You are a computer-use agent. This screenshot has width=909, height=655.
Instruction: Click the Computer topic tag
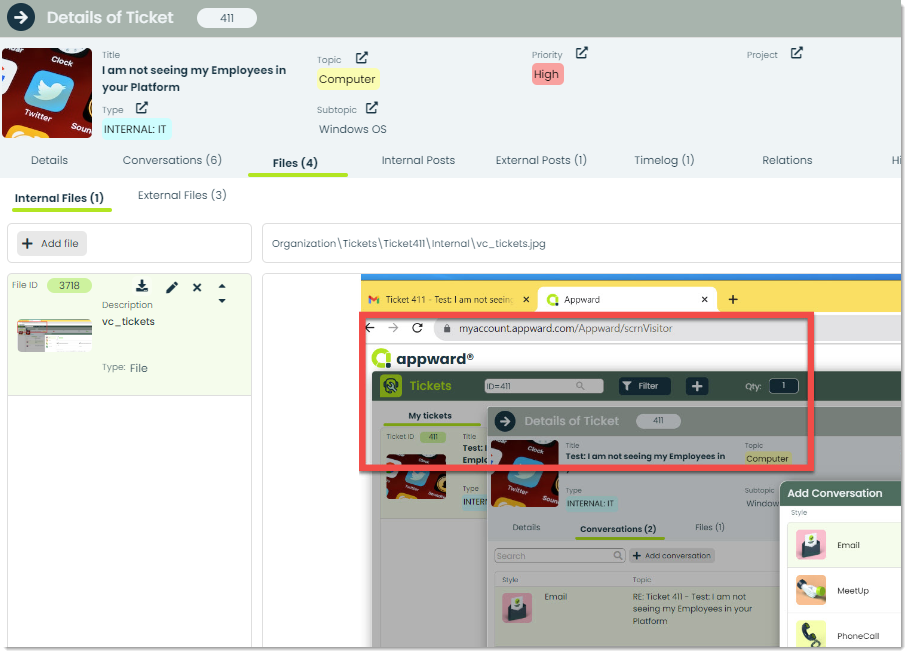coord(347,79)
